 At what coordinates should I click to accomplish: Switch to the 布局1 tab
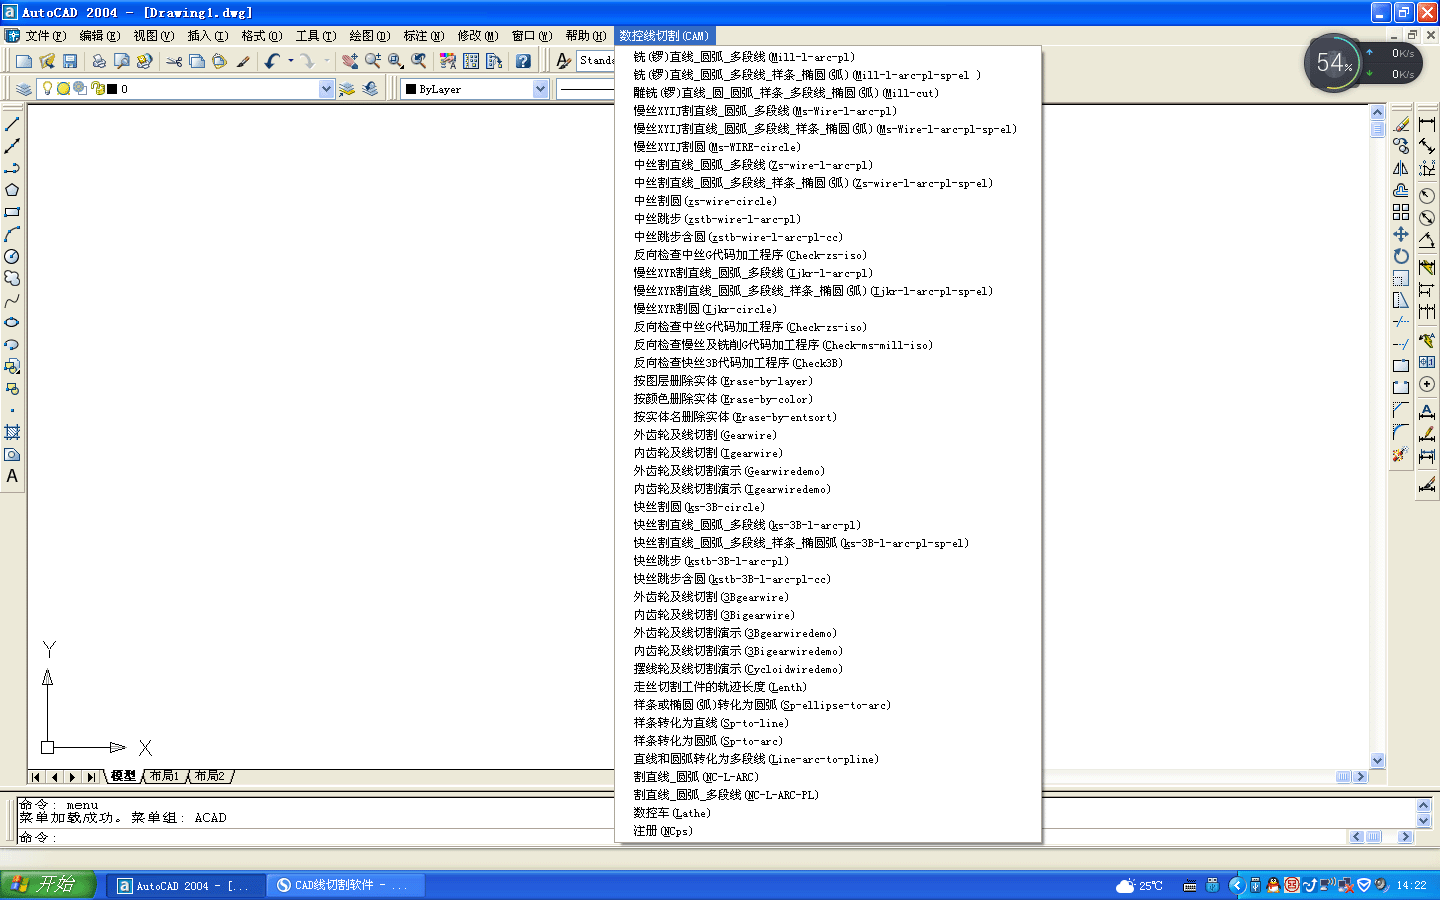click(164, 776)
